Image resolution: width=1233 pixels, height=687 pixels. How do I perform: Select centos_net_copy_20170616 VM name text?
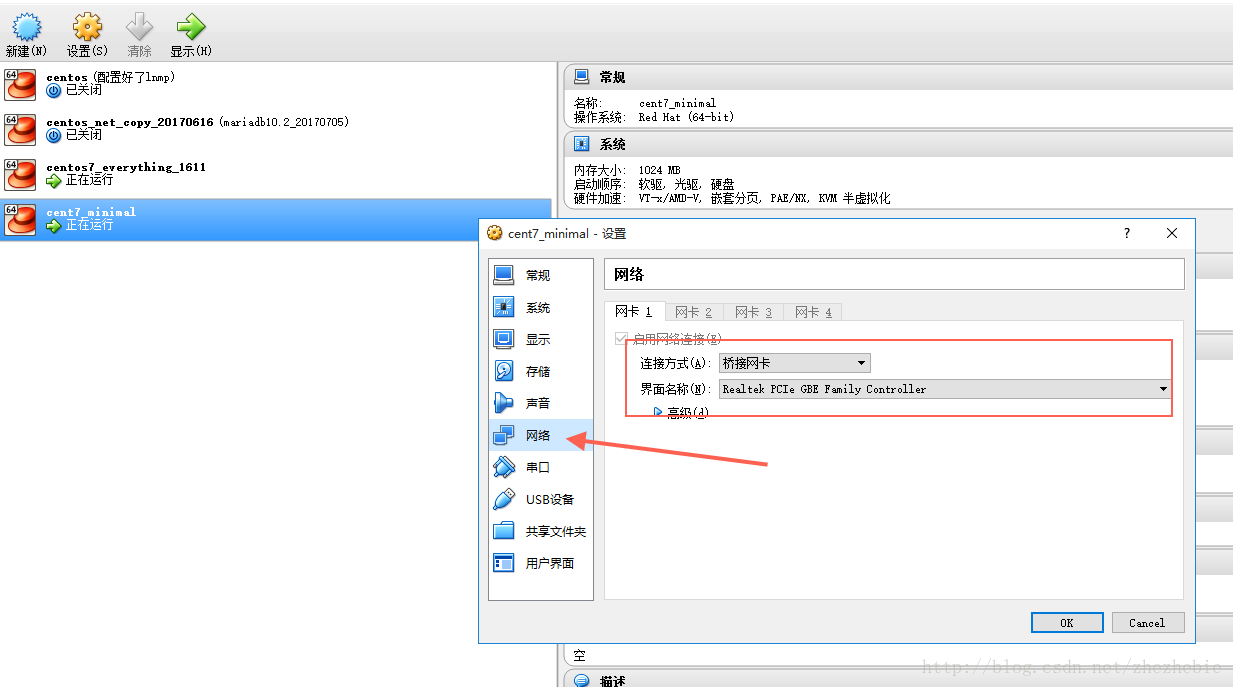click(130, 122)
